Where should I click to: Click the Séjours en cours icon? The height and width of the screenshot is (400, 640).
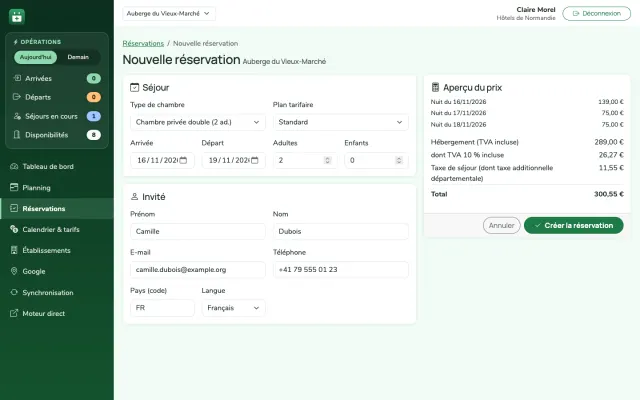tap(17, 116)
